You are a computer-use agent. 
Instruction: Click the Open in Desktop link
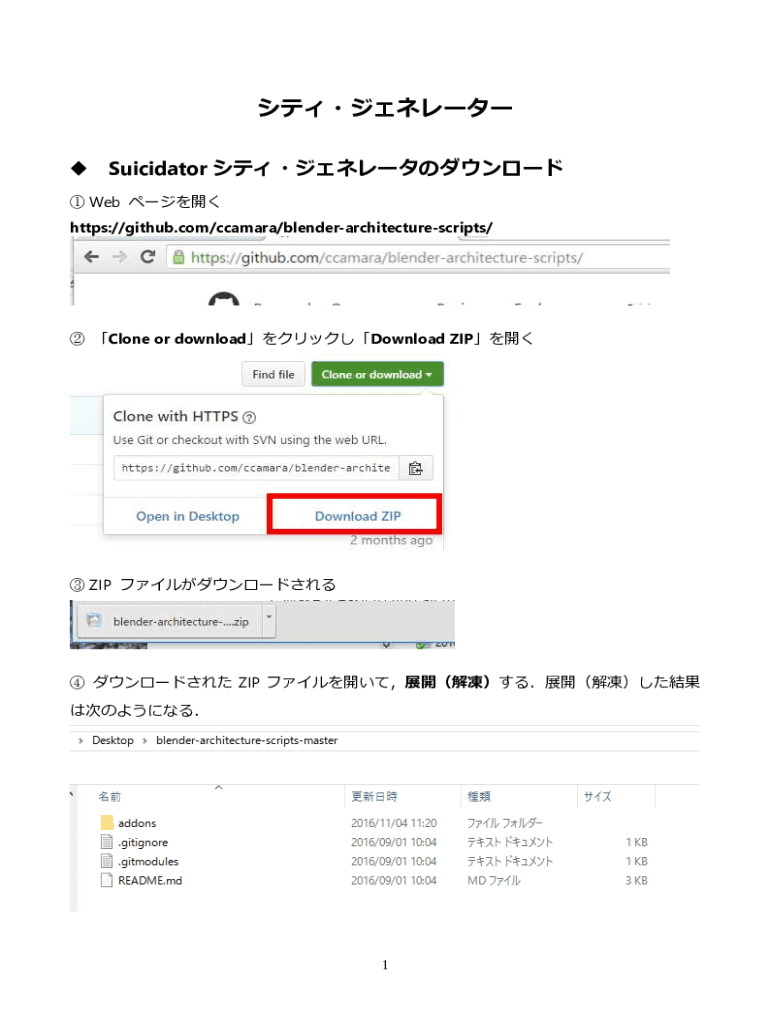point(188,516)
